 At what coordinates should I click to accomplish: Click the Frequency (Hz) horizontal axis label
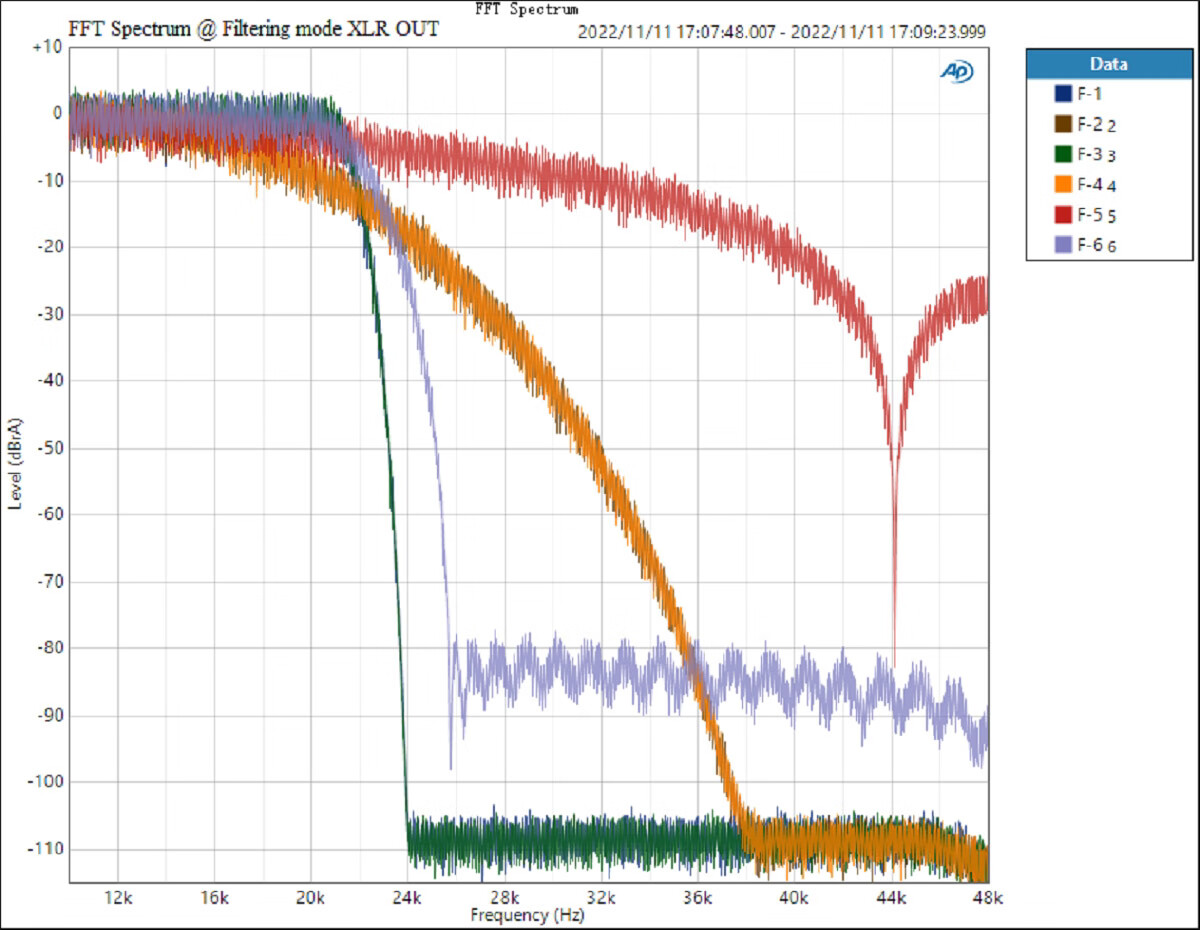pos(527,915)
